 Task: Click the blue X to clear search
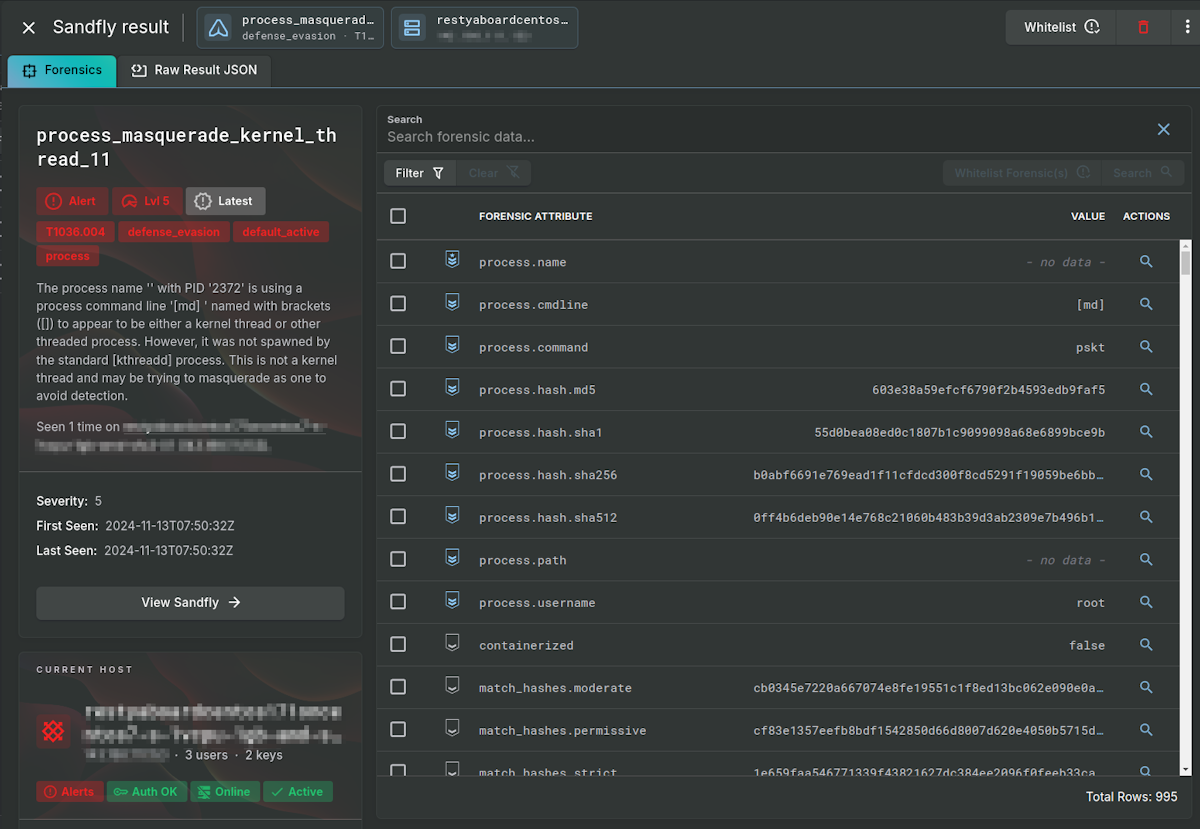pyautogui.click(x=1163, y=129)
